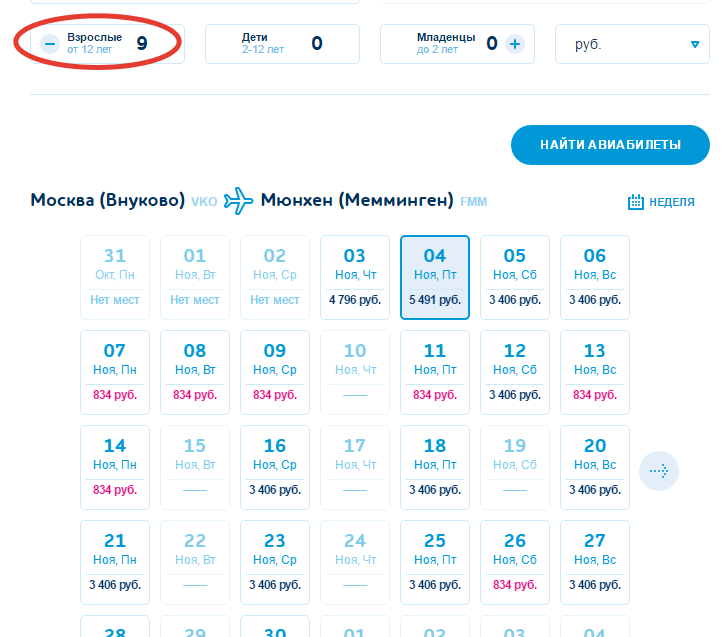725x637 pixels.
Task: Click the plus button for infants count
Action: 514,43
